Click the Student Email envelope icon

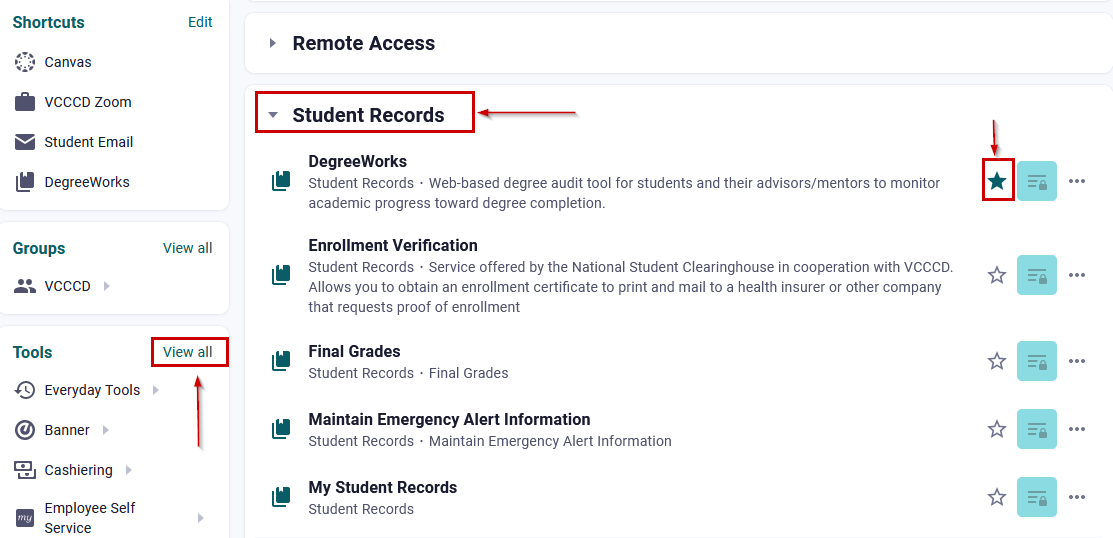pyautogui.click(x=25, y=142)
